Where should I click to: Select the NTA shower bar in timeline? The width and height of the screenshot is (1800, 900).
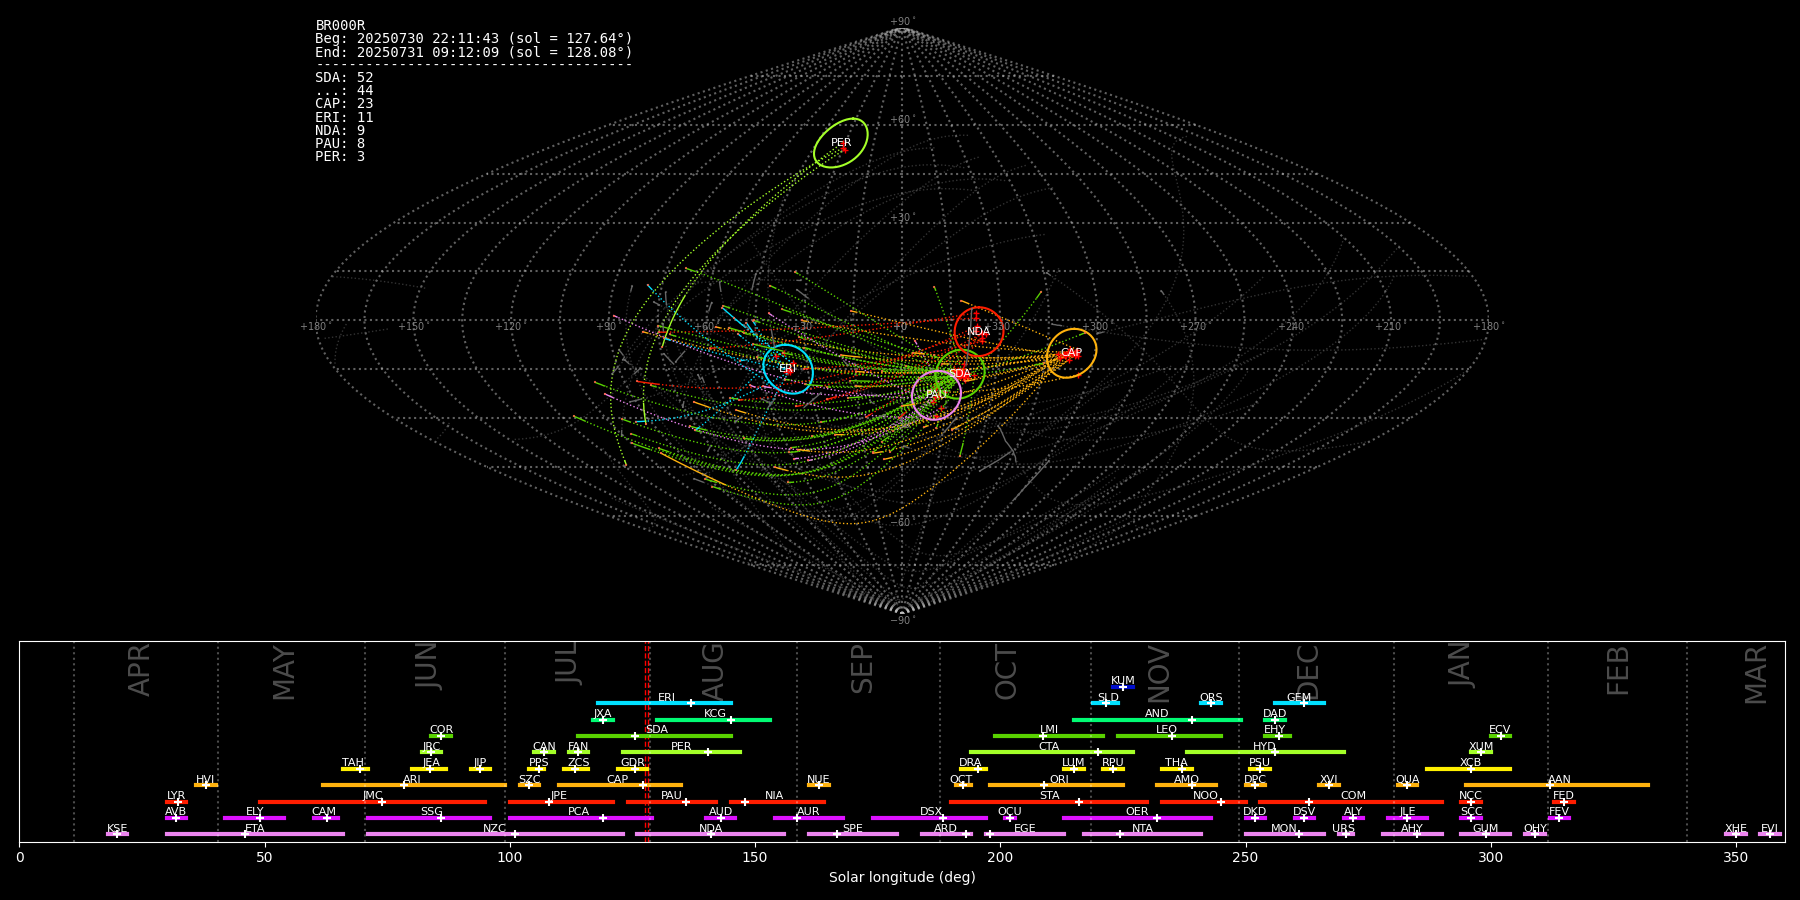point(1142,834)
